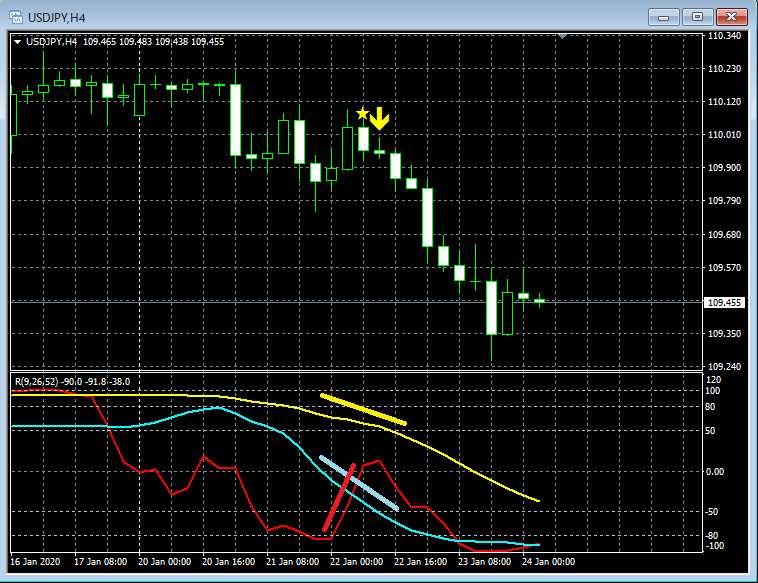Click the indicator label R(9,26,52)
Screen dimensions: 758x583
[36, 381]
